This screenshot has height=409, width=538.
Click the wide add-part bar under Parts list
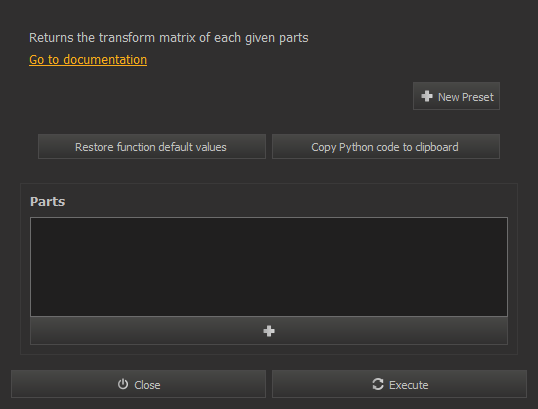[x=269, y=331]
